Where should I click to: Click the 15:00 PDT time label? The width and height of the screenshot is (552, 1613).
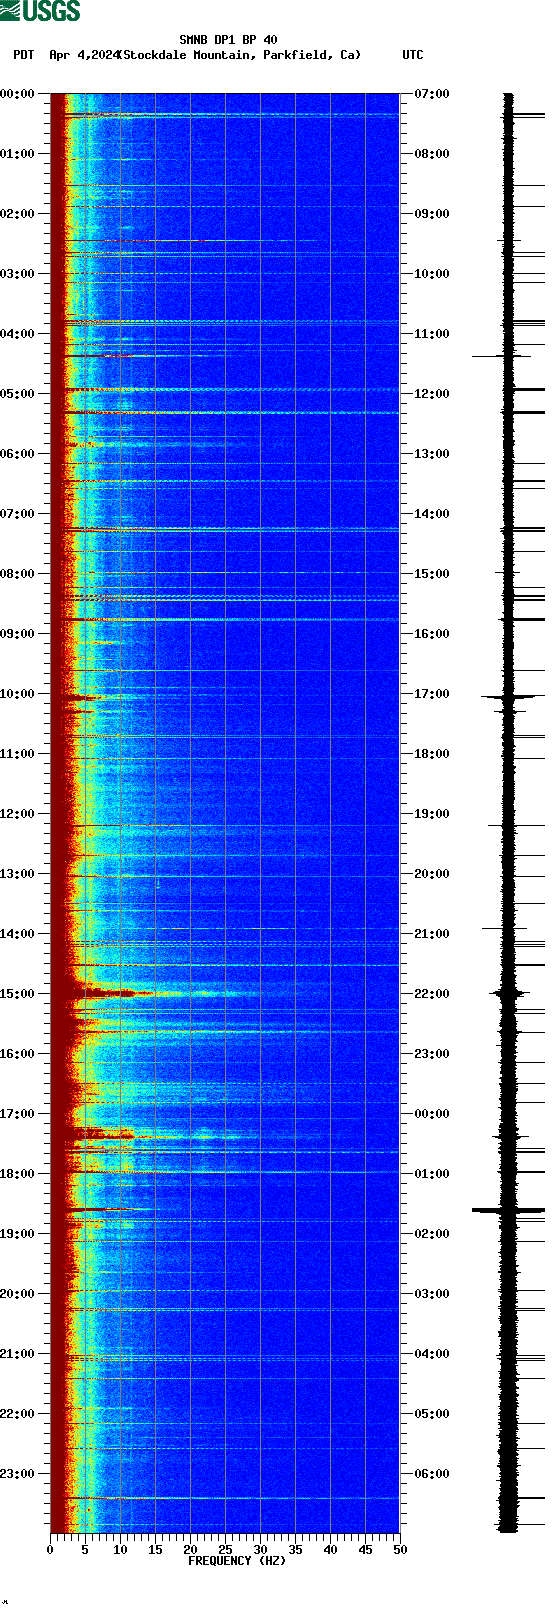pyautogui.click(x=18, y=994)
